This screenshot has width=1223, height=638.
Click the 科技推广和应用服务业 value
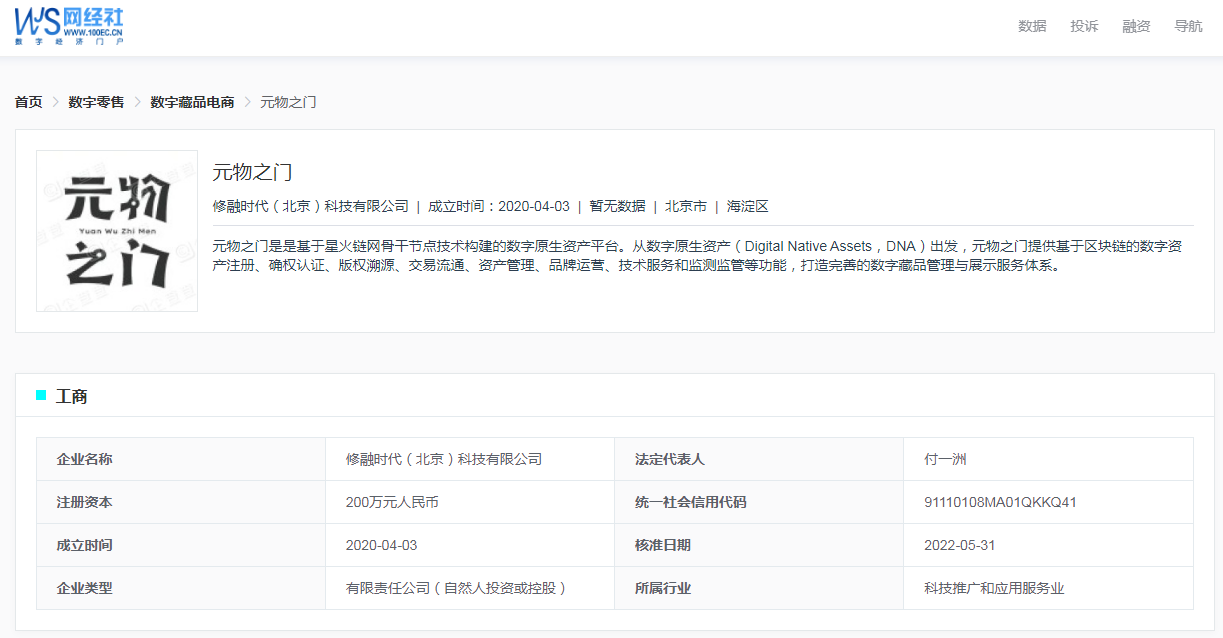tap(994, 588)
